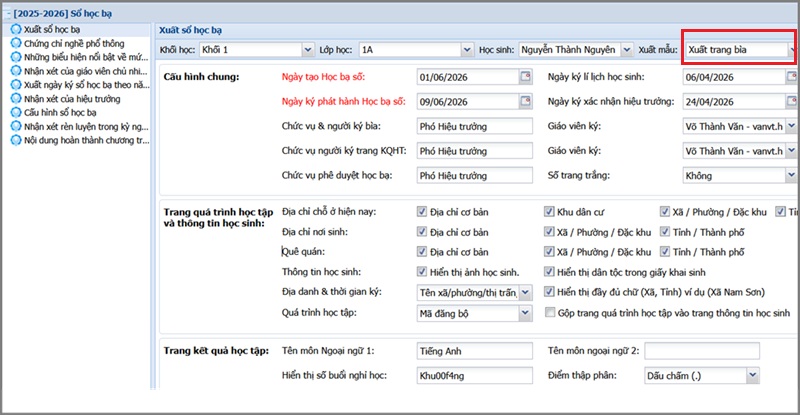The height and width of the screenshot is (415, 800).
Task: Expand the 'Học sinh' dropdown Nguyễn Thành Nguyên
Action: tap(627, 50)
